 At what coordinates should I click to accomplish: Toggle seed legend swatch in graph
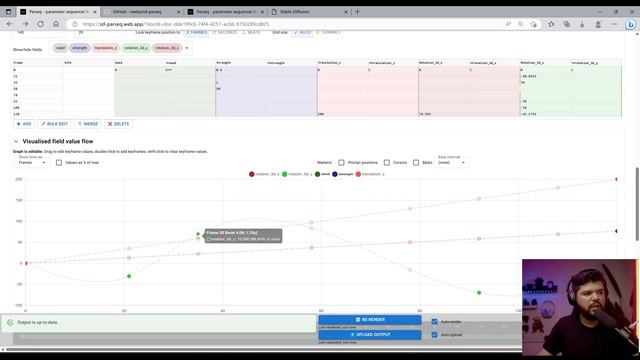(x=317, y=174)
